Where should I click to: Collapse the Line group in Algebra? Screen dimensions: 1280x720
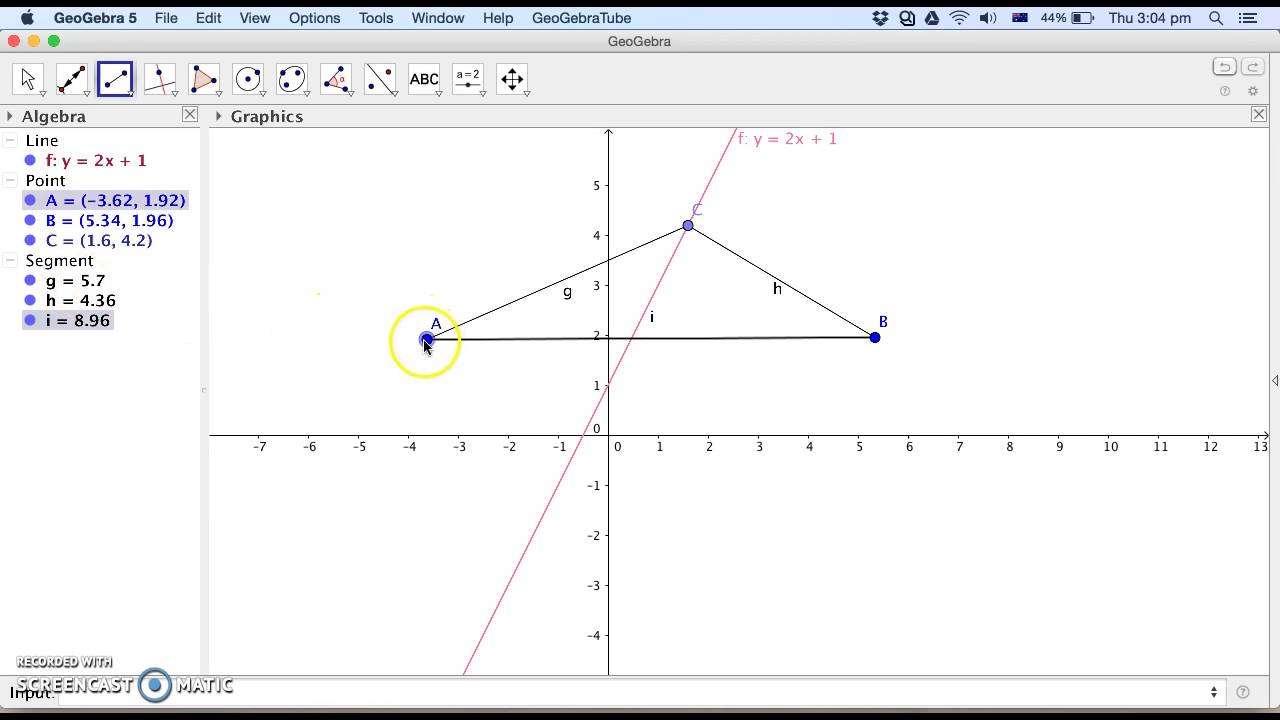pos(10,141)
